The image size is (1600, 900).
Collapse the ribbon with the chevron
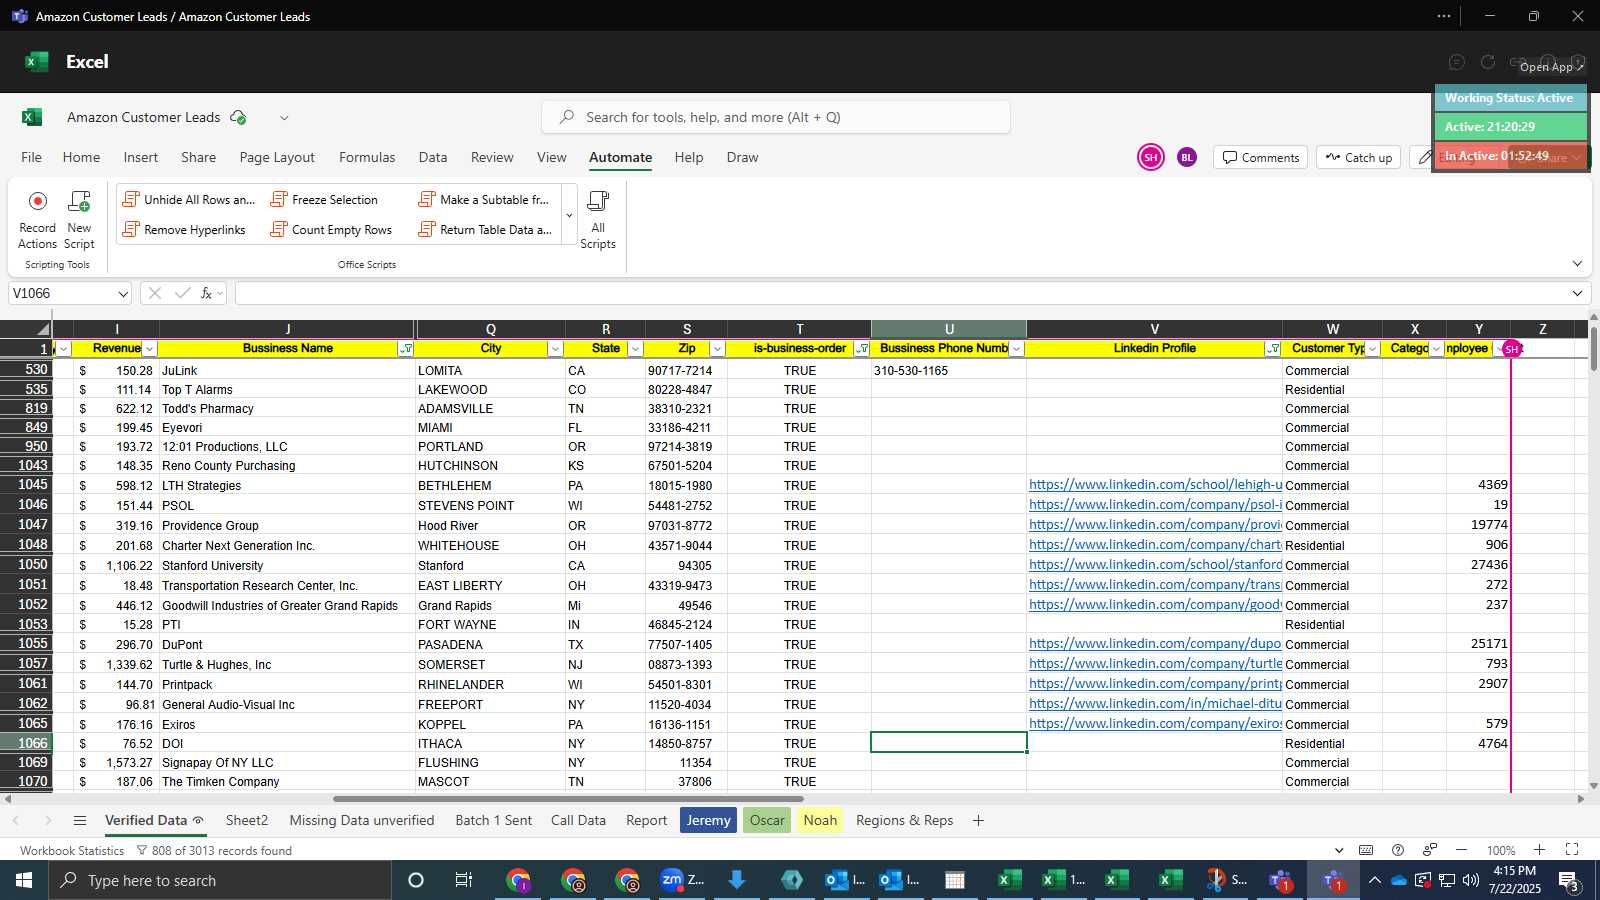(x=1577, y=264)
